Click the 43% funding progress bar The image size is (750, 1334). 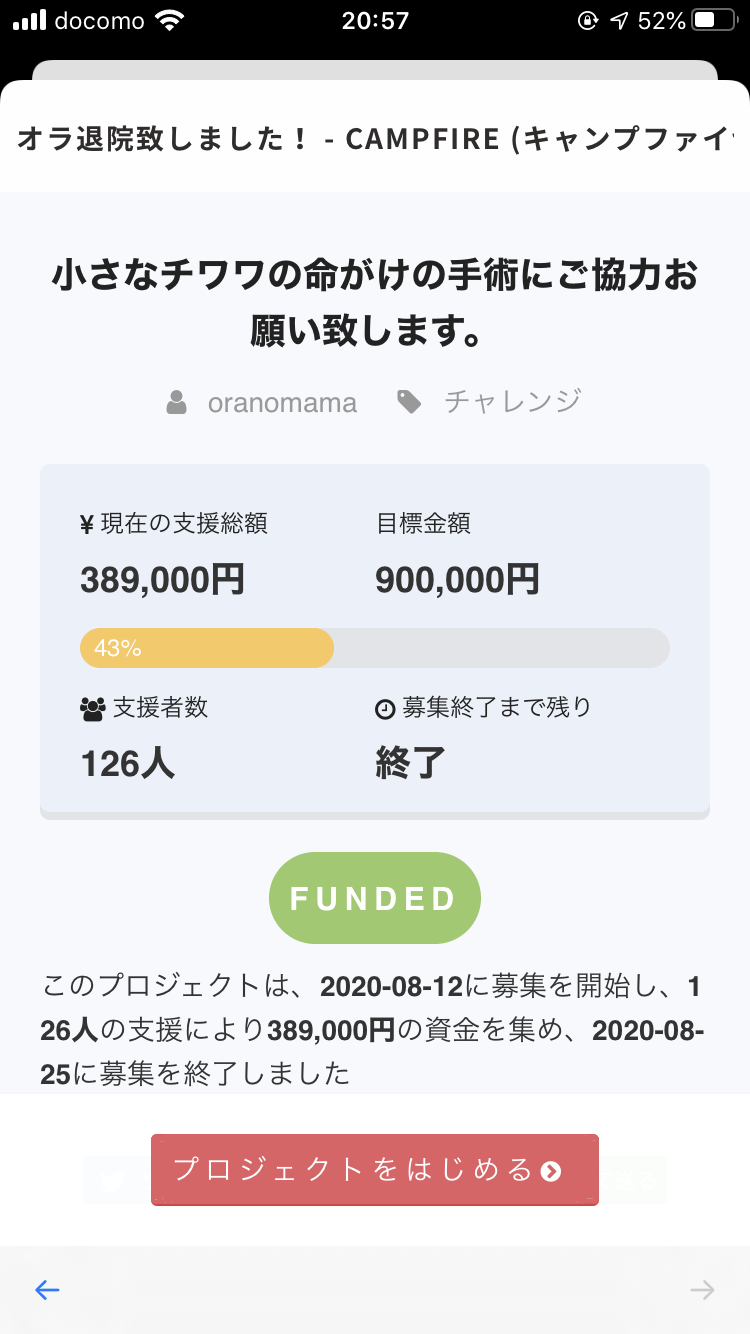374,648
